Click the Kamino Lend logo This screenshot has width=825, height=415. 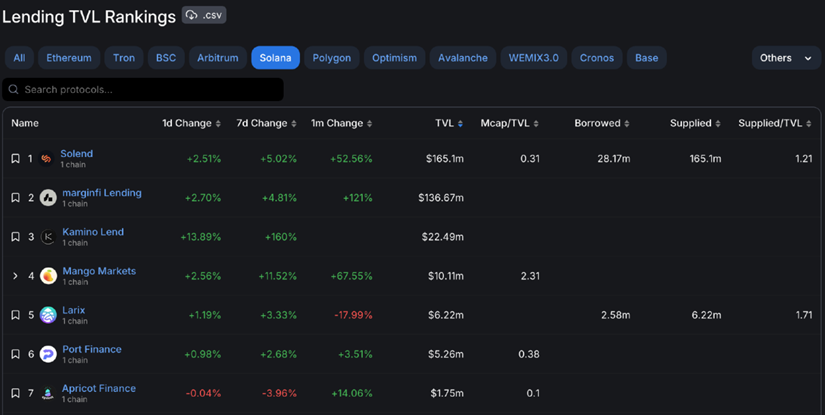(x=48, y=237)
